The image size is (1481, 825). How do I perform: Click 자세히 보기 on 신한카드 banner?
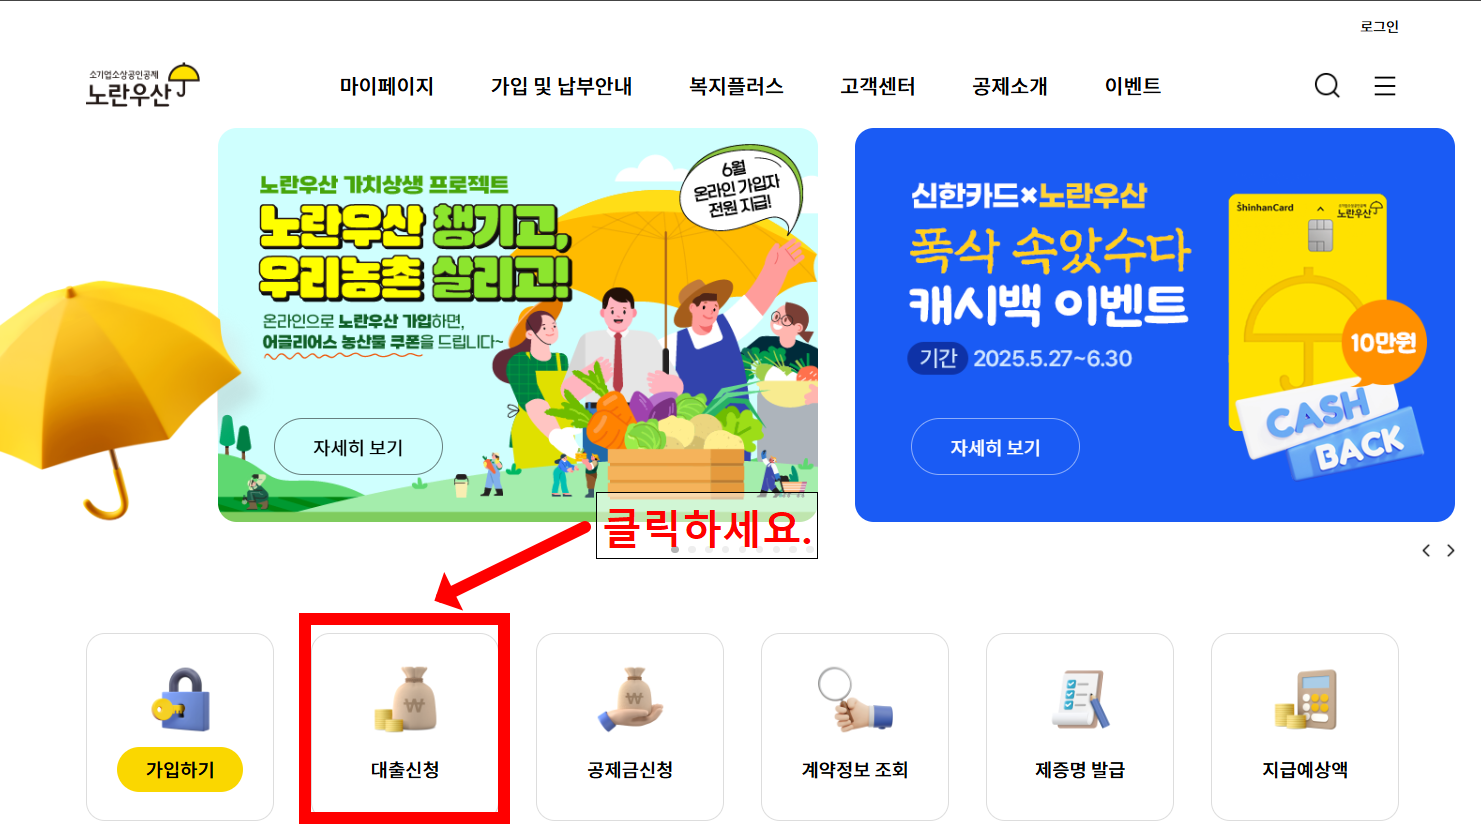[995, 447]
